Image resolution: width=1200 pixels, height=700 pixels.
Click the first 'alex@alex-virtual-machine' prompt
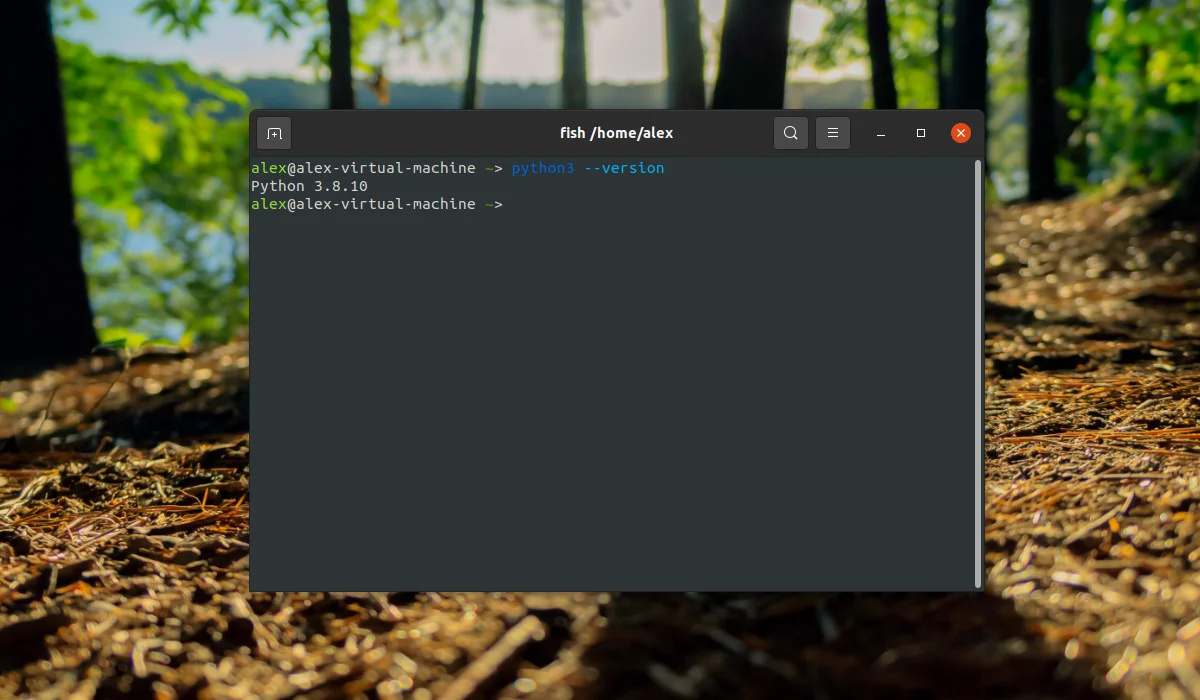tap(363, 168)
